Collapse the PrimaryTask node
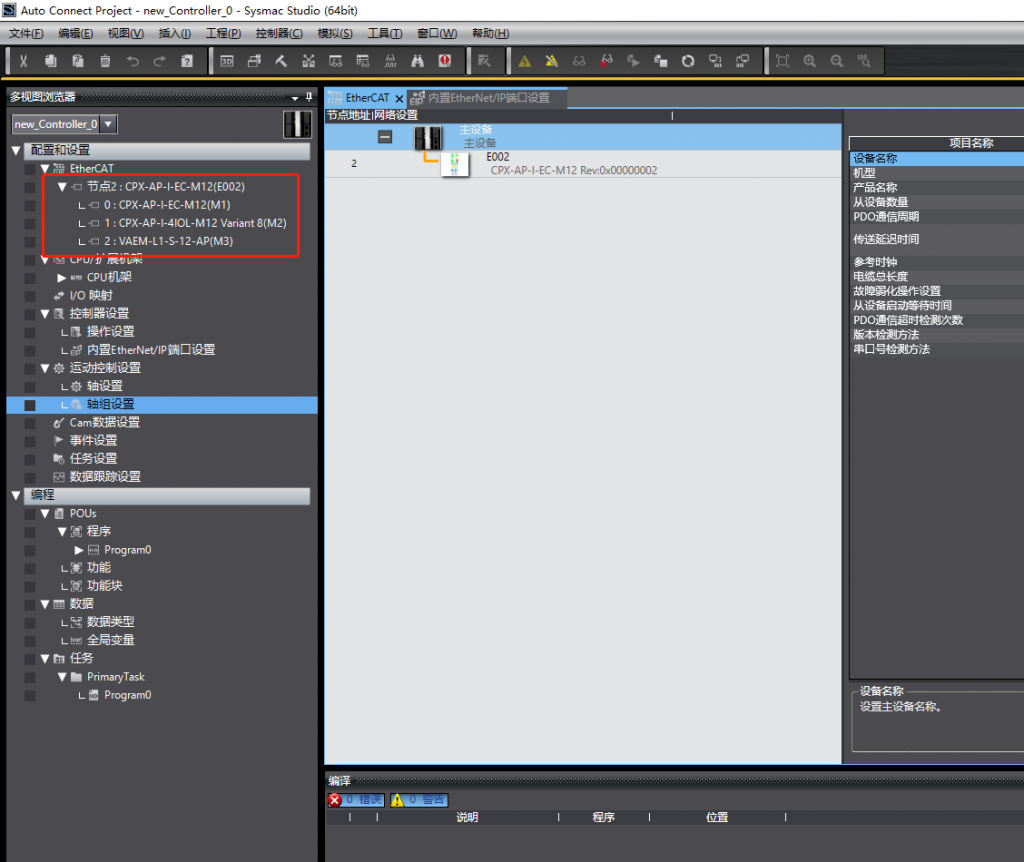Image resolution: width=1024 pixels, height=862 pixels. pyautogui.click(x=62, y=677)
